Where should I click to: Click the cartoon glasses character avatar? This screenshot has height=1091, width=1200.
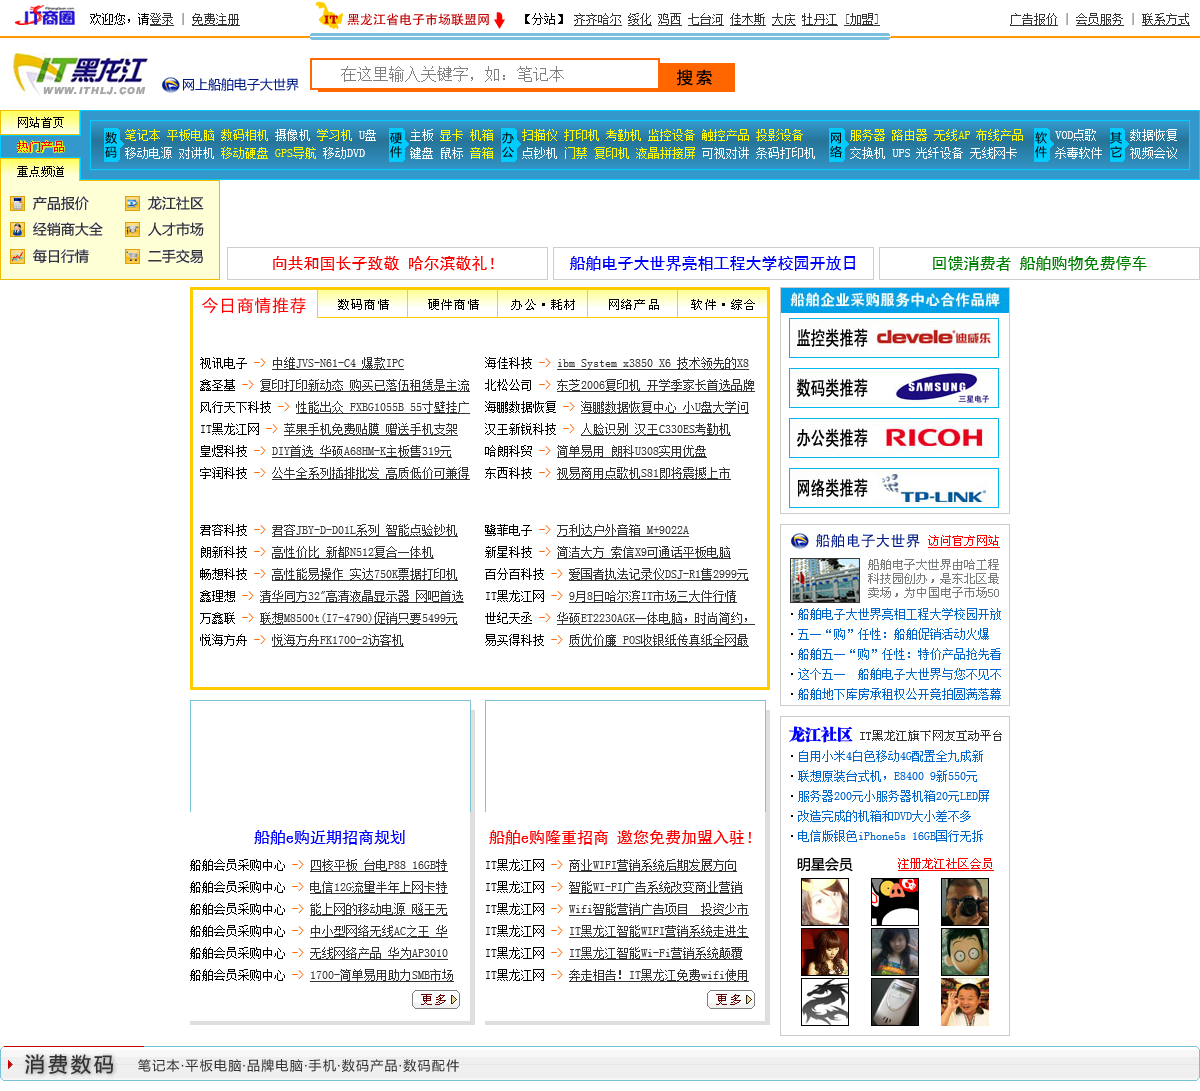(965, 952)
